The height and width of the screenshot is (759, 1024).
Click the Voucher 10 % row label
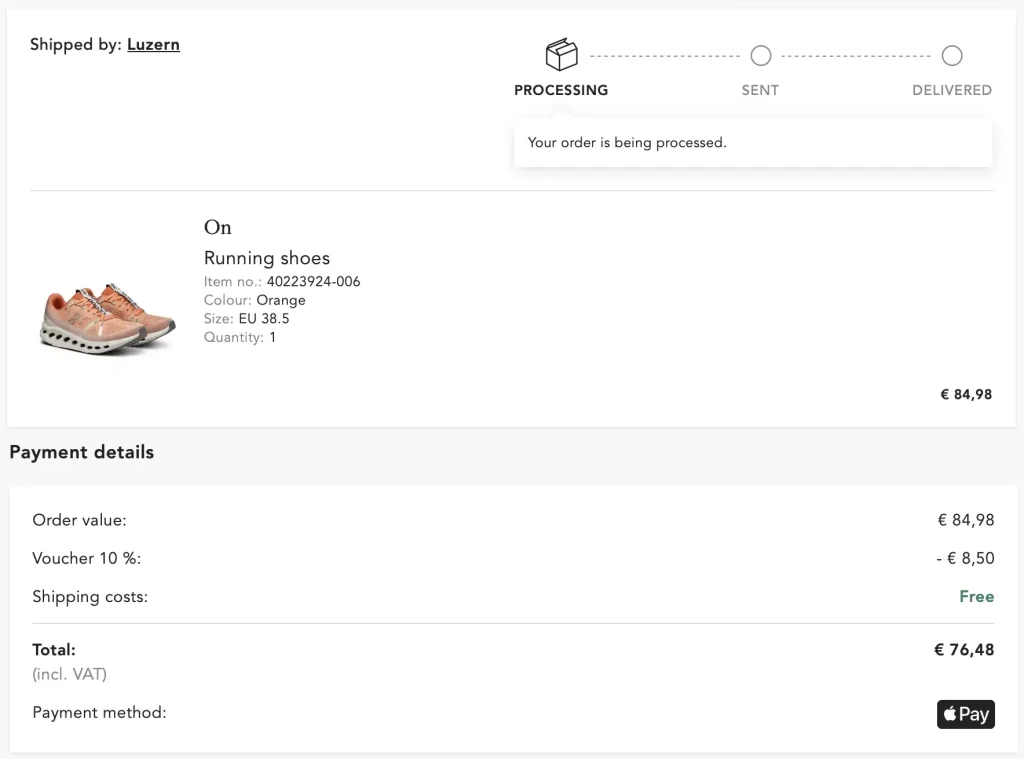pyautogui.click(x=86, y=558)
